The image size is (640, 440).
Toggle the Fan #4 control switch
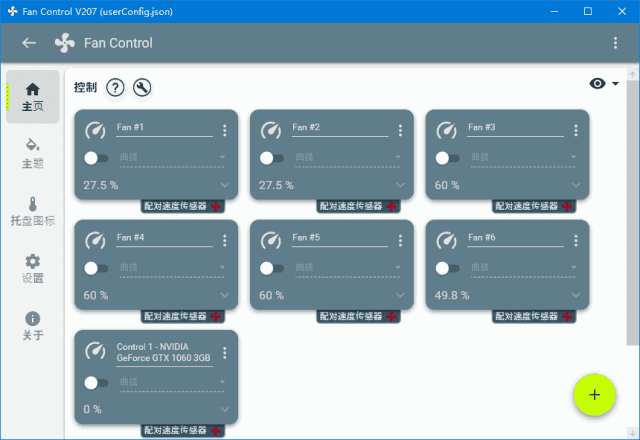click(96, 268)
